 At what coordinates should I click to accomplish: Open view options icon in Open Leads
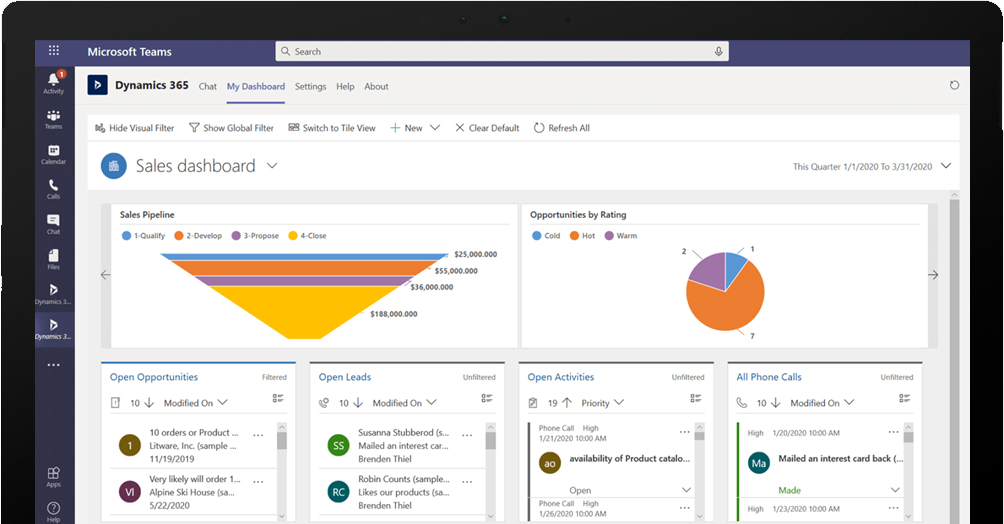(487, 398)
